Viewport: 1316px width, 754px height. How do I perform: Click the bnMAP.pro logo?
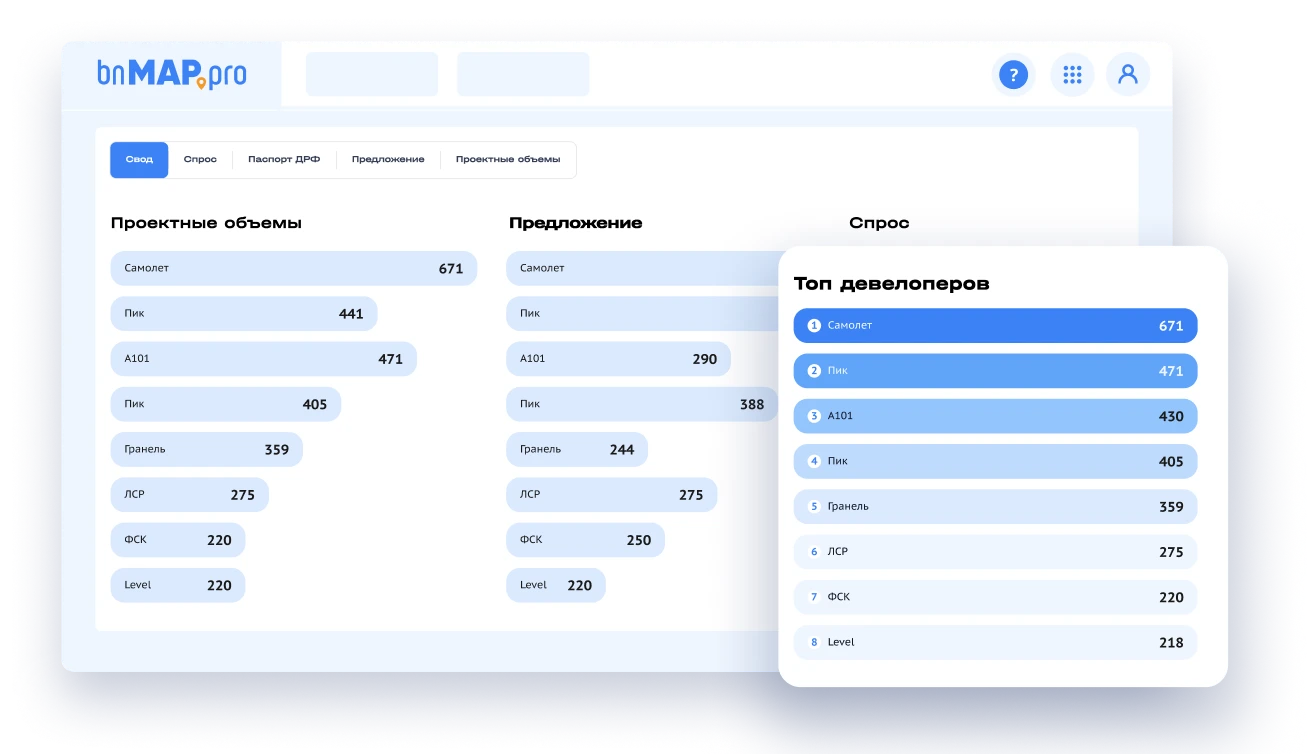coord(172,74)
